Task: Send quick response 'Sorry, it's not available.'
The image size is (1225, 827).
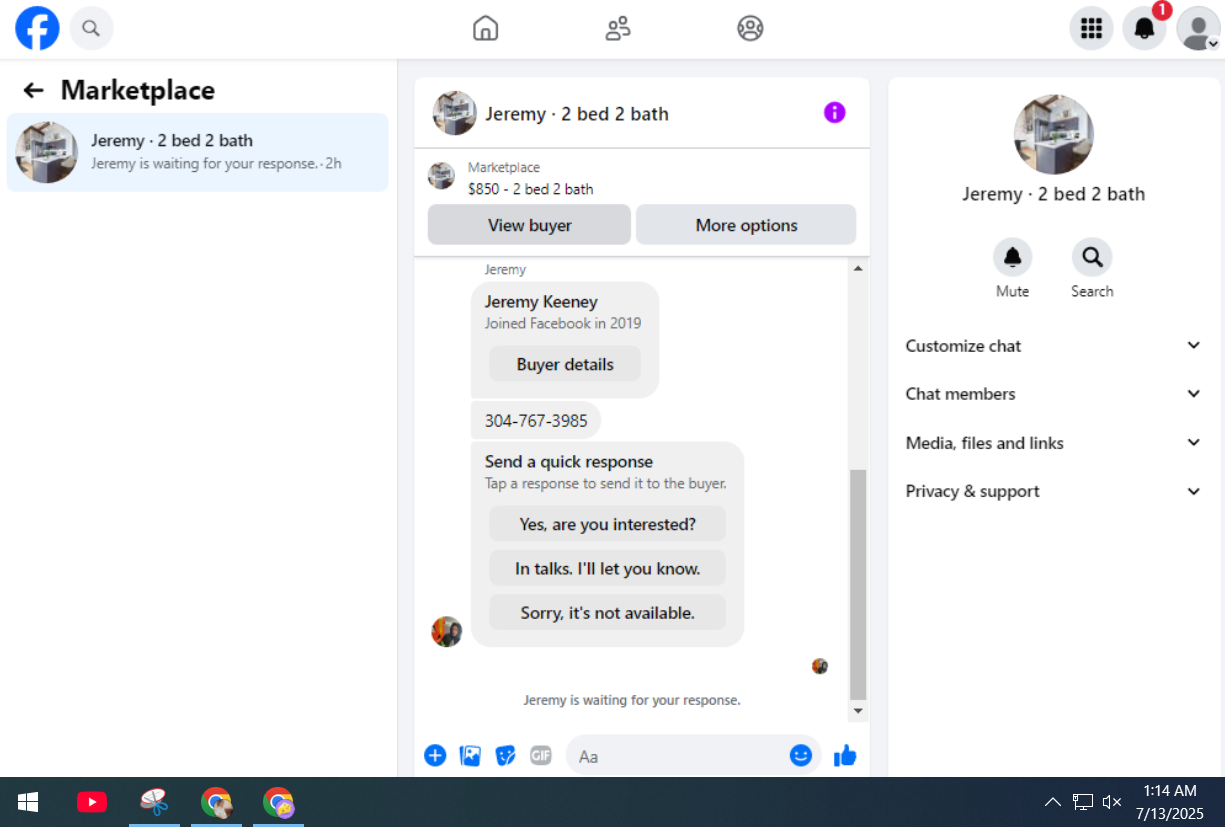Action: (x=607, y=613)
